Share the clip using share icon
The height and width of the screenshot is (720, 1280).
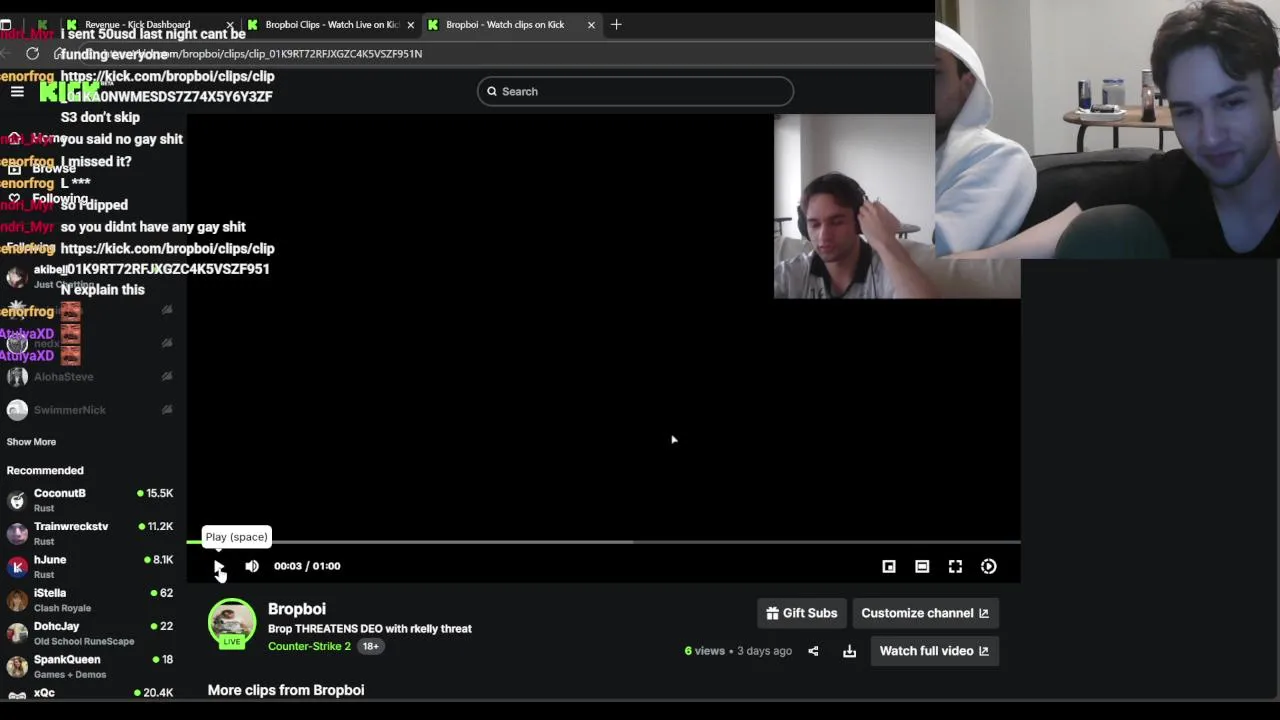point(813,651)
